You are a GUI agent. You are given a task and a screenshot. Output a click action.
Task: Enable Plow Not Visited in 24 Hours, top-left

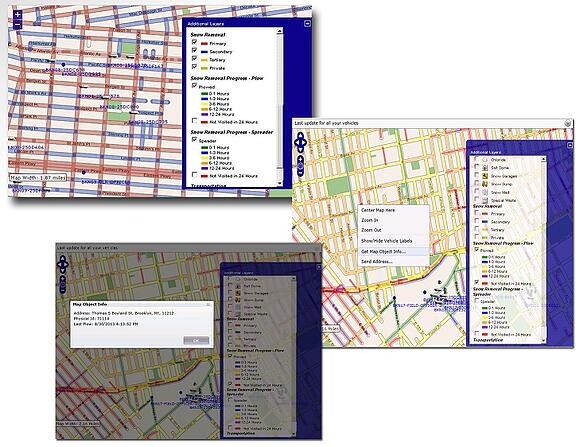194,121
